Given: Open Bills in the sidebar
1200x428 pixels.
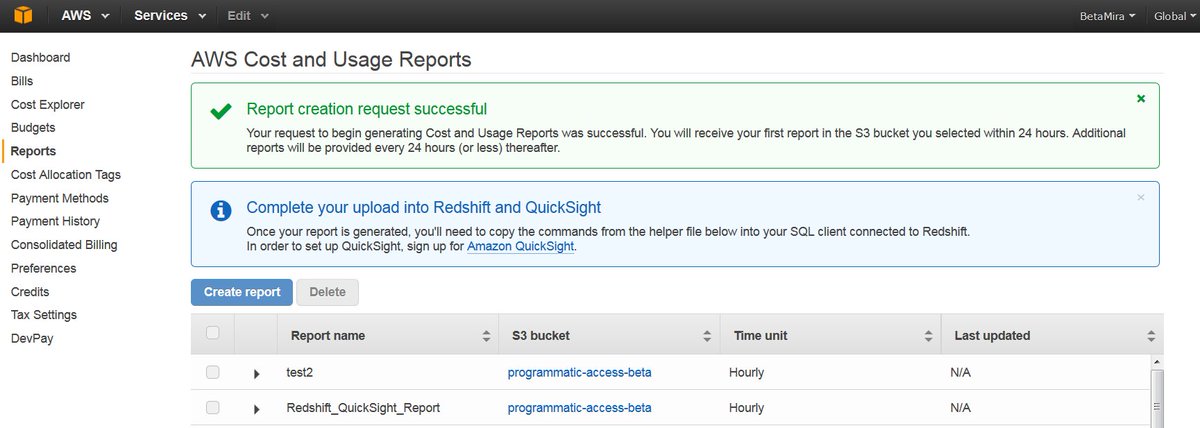Looking at the screenshot, I should point(22,81).
